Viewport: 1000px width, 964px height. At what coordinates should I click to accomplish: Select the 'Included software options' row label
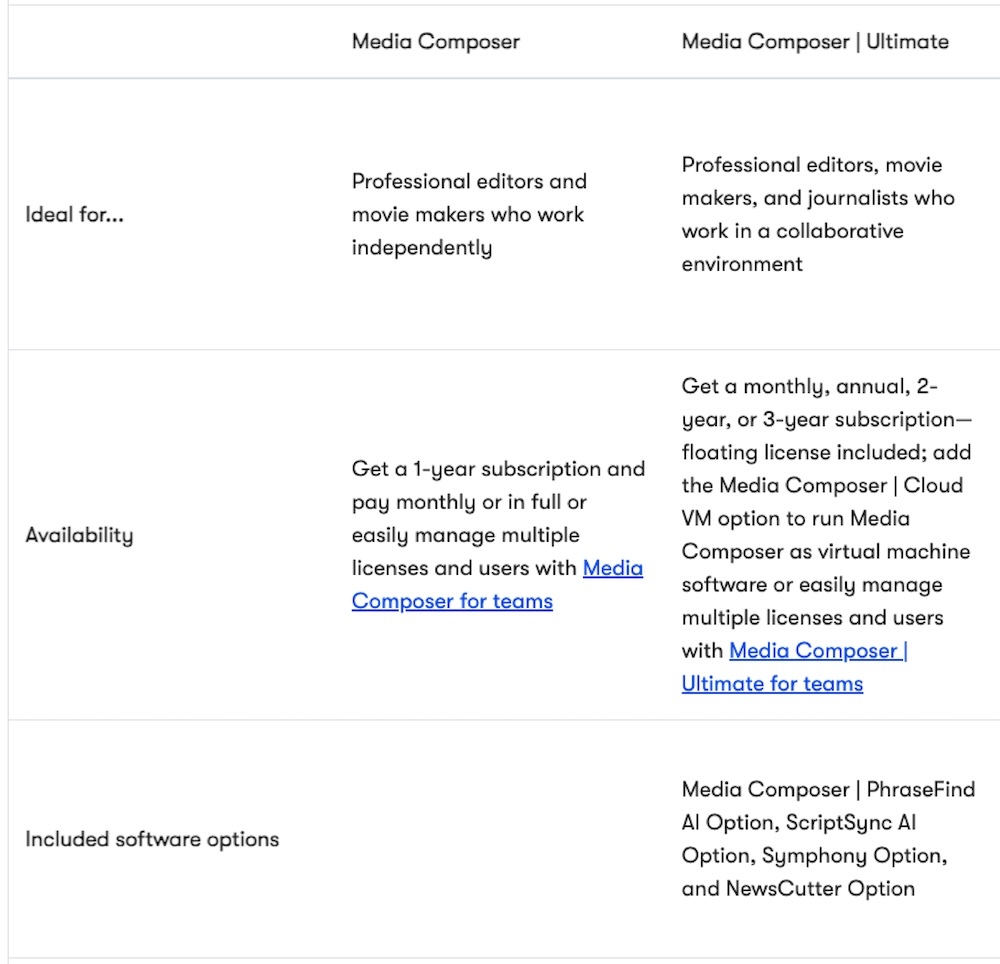click(x=151, y=838)
